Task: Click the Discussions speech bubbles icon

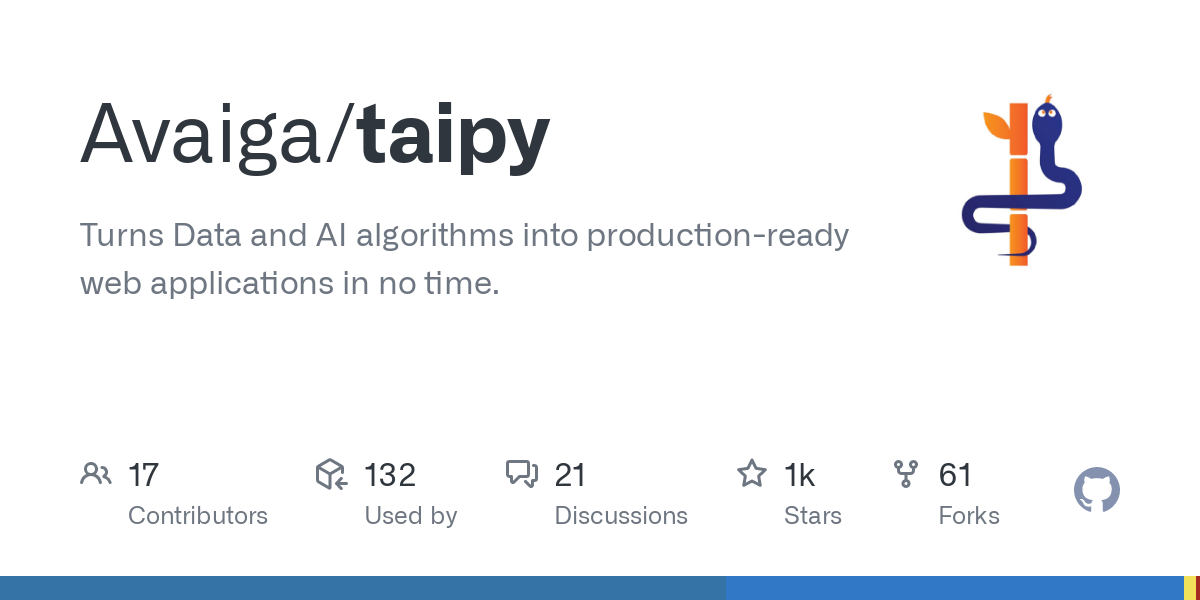Action: click(522, 474)
